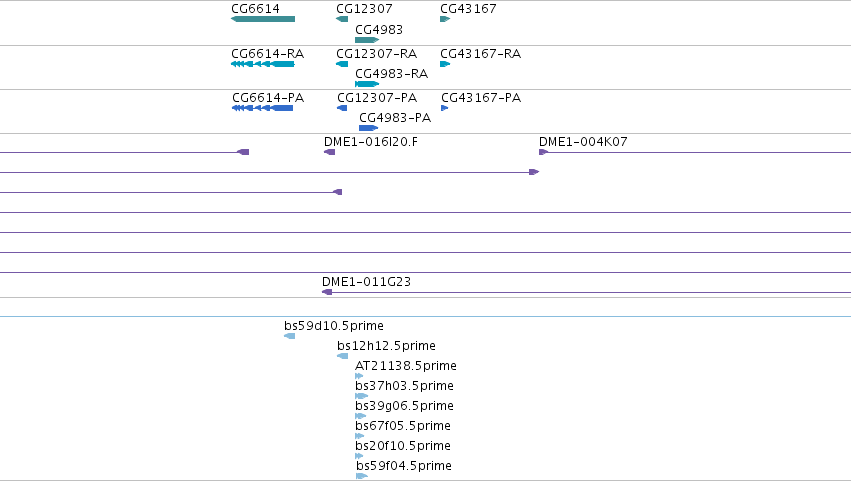The height and width of the screenshot is (481, 851).
Task: Click the CG12307 gene label
Action: pyautogui.click(x=364, y=9)
